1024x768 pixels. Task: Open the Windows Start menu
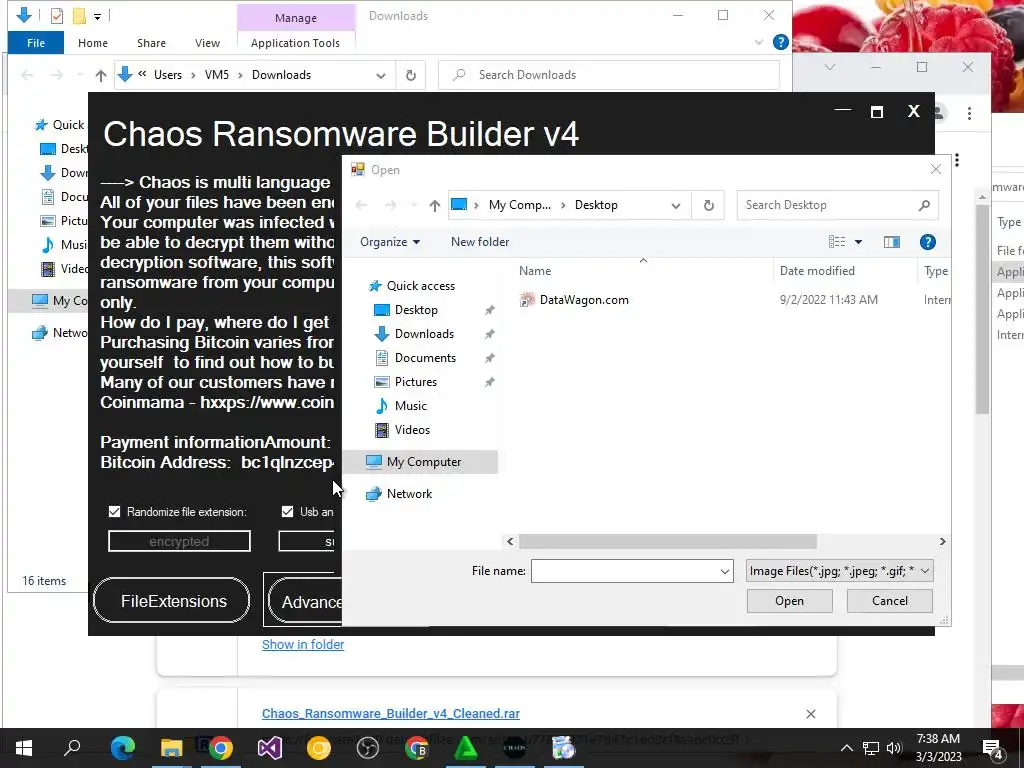click(x=24, y=748)
